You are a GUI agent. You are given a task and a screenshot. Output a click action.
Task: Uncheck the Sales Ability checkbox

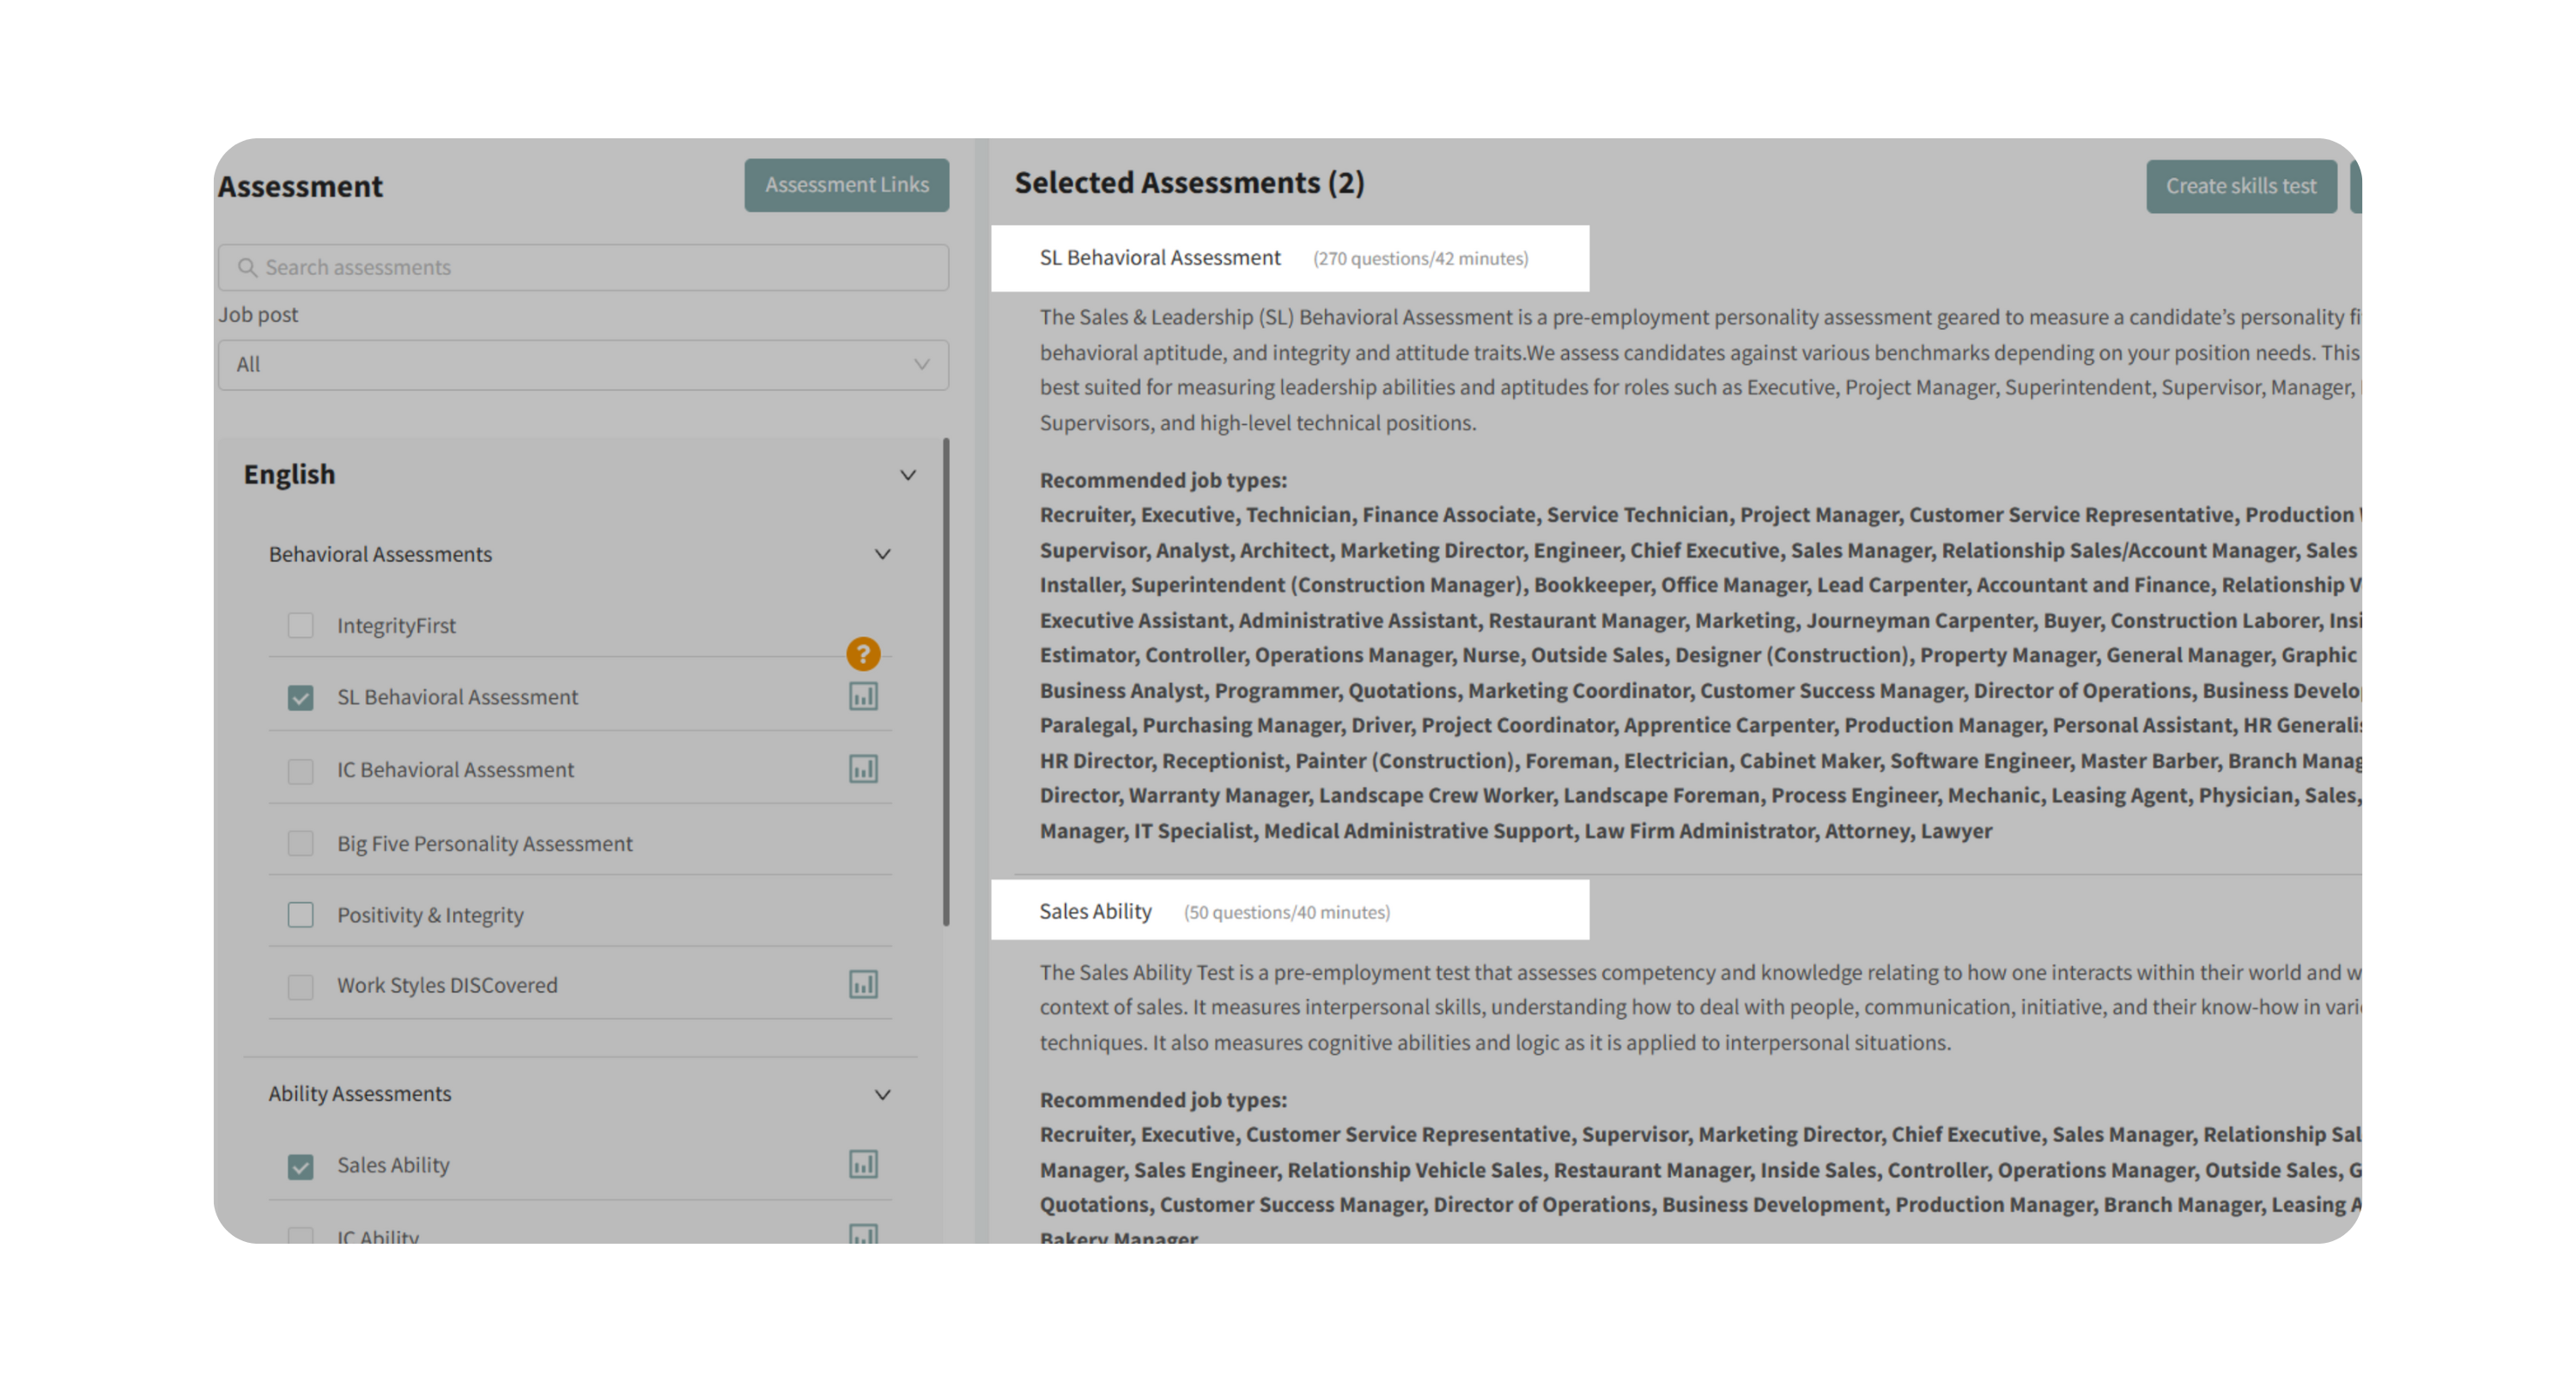pyautogui.click(x=300, y=1167)
